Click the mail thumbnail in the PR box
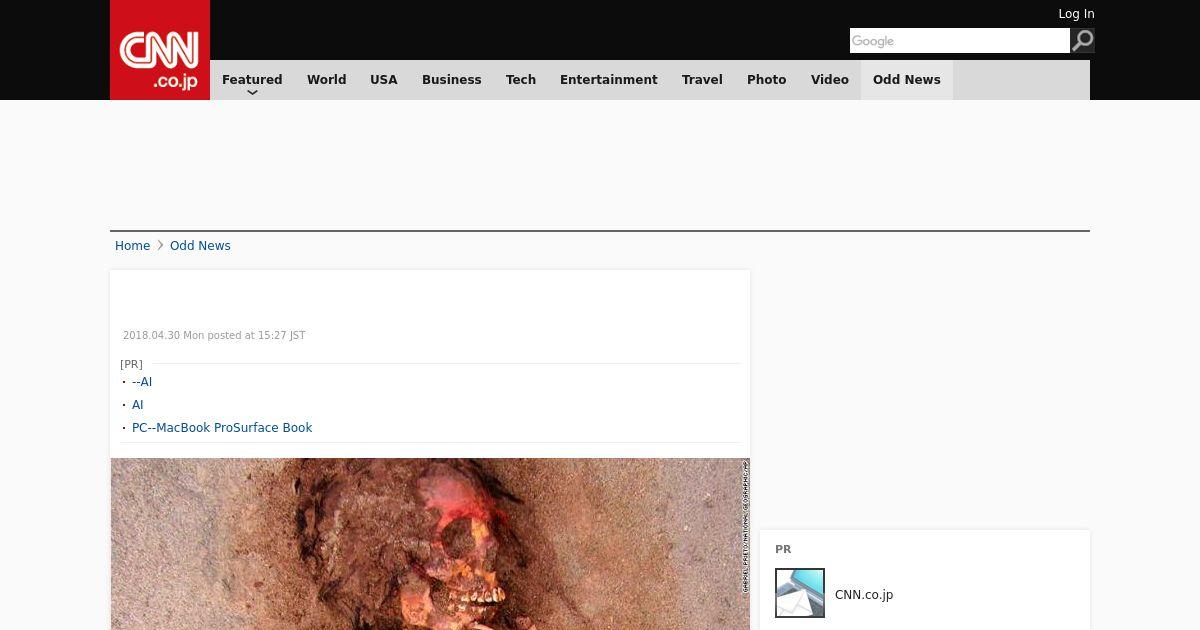 [x=800, y=593]
